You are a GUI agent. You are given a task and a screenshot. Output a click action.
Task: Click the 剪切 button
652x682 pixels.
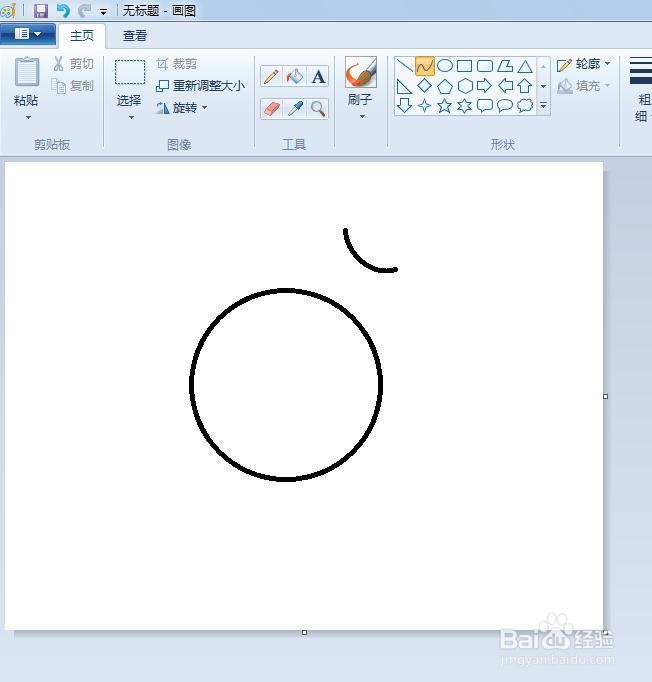[73, 64]
